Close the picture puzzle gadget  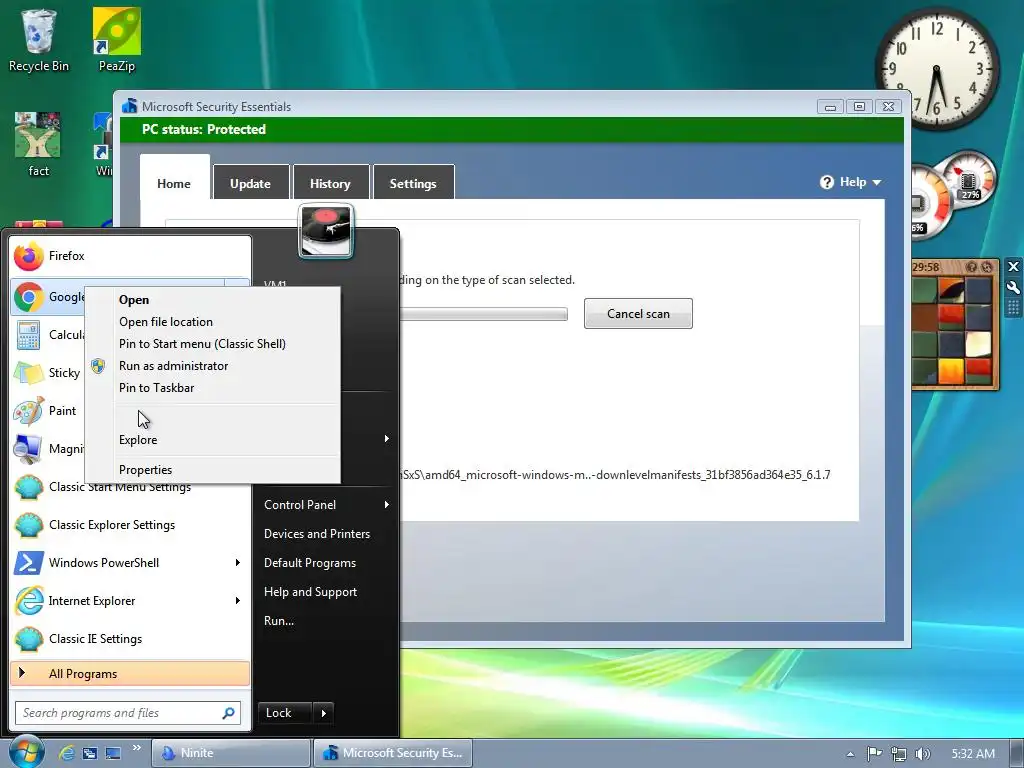[x=1013, y=266]
